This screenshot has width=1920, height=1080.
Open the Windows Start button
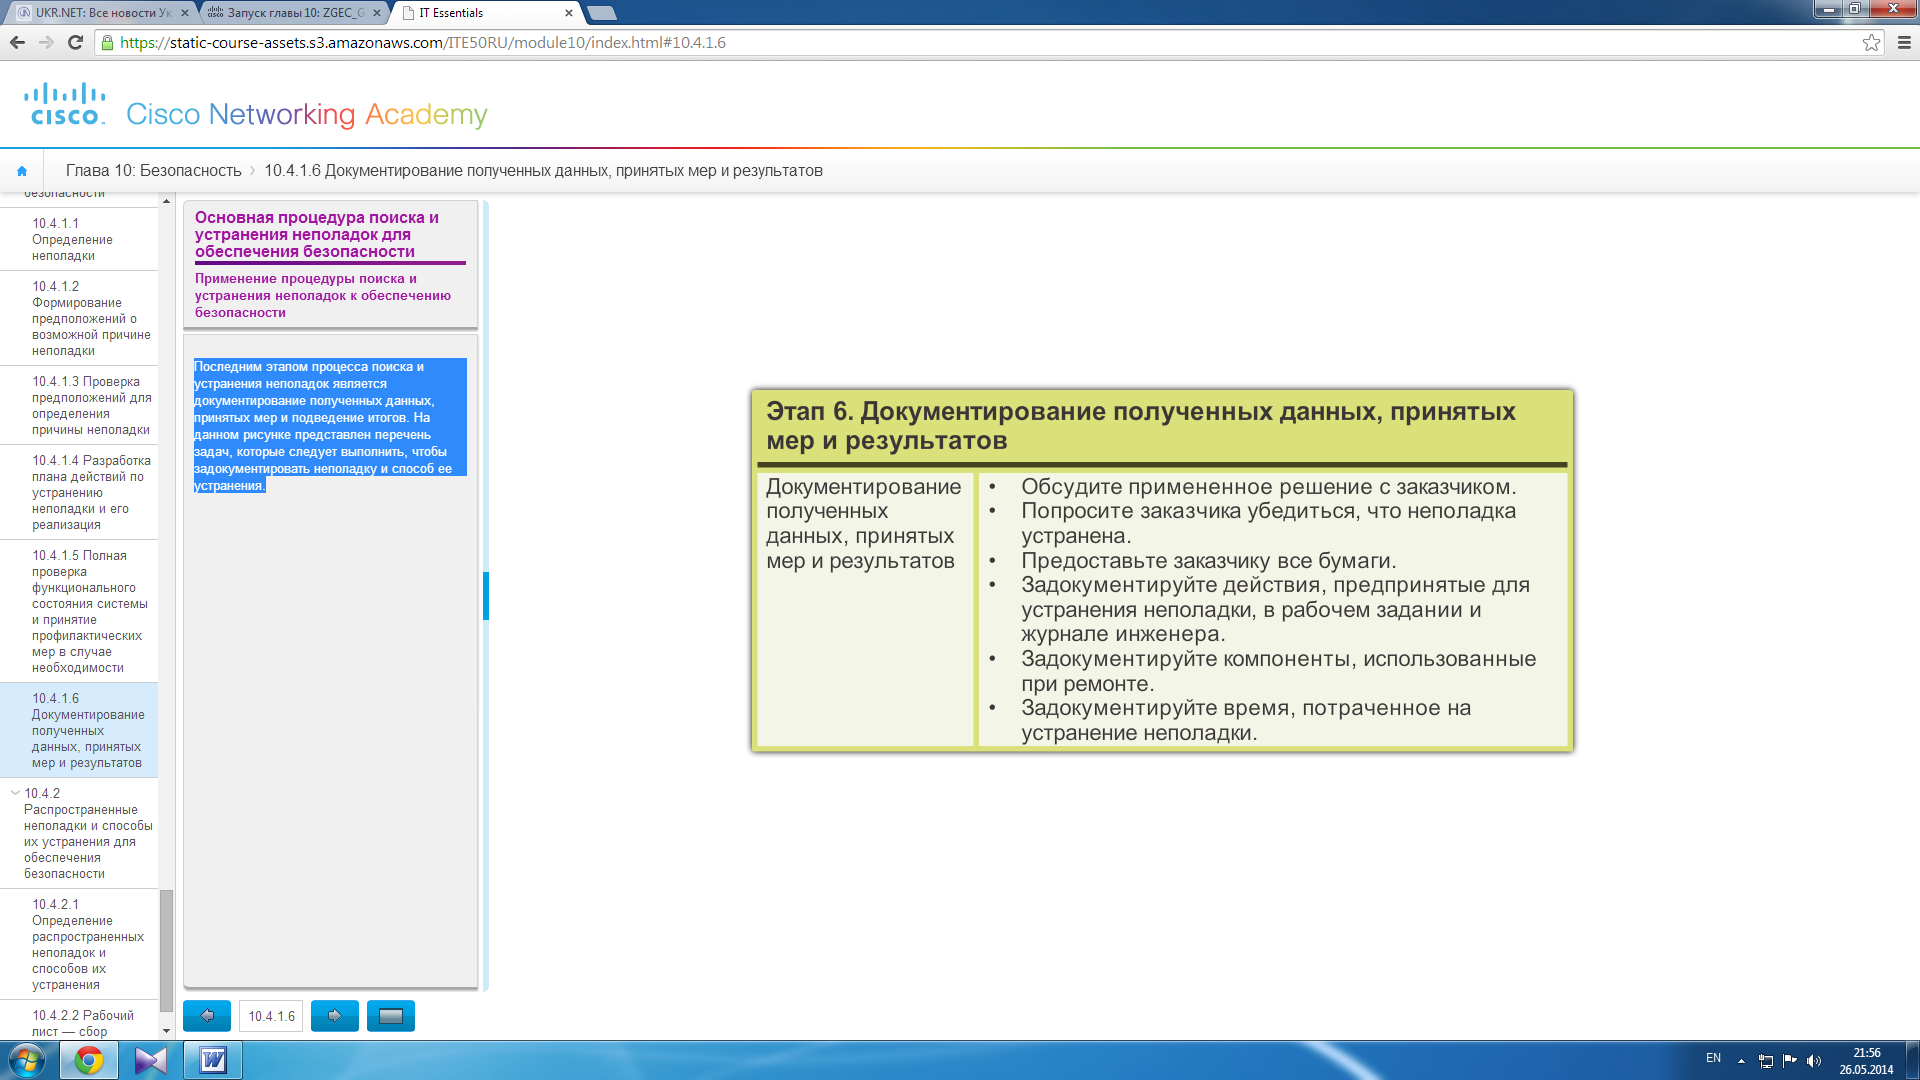[x=27, y=1060]
